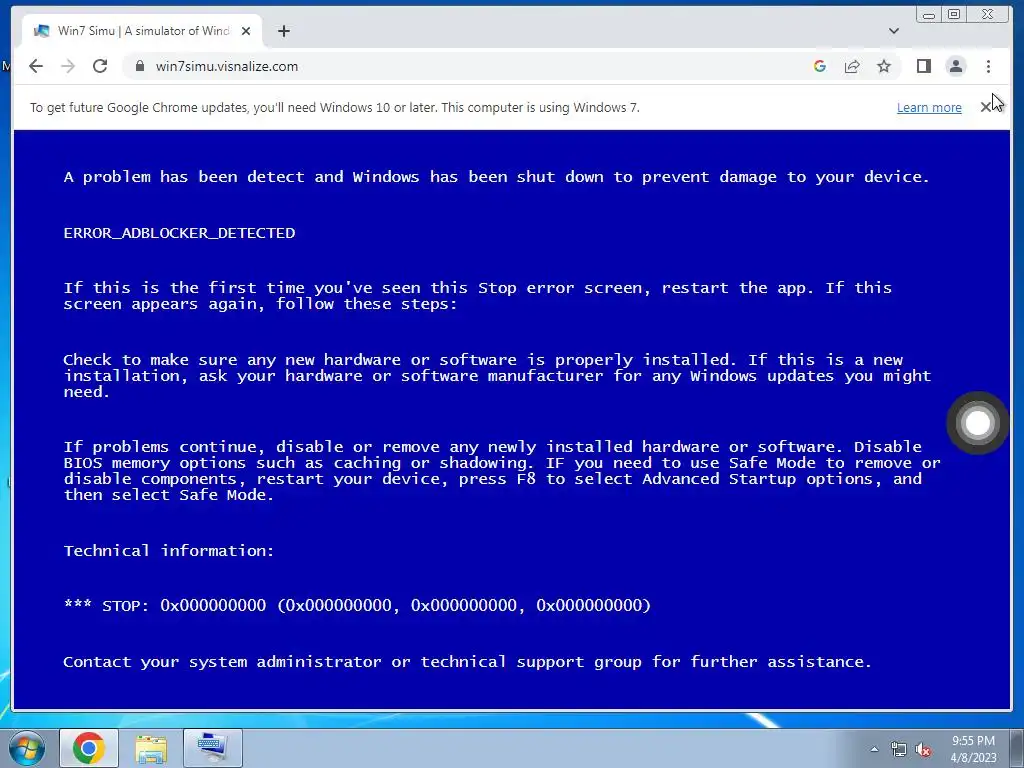Open the on-screen keyboard taskbar app
The height and width of the screenshot is (768, 1024).
click(x=213, y=748)
